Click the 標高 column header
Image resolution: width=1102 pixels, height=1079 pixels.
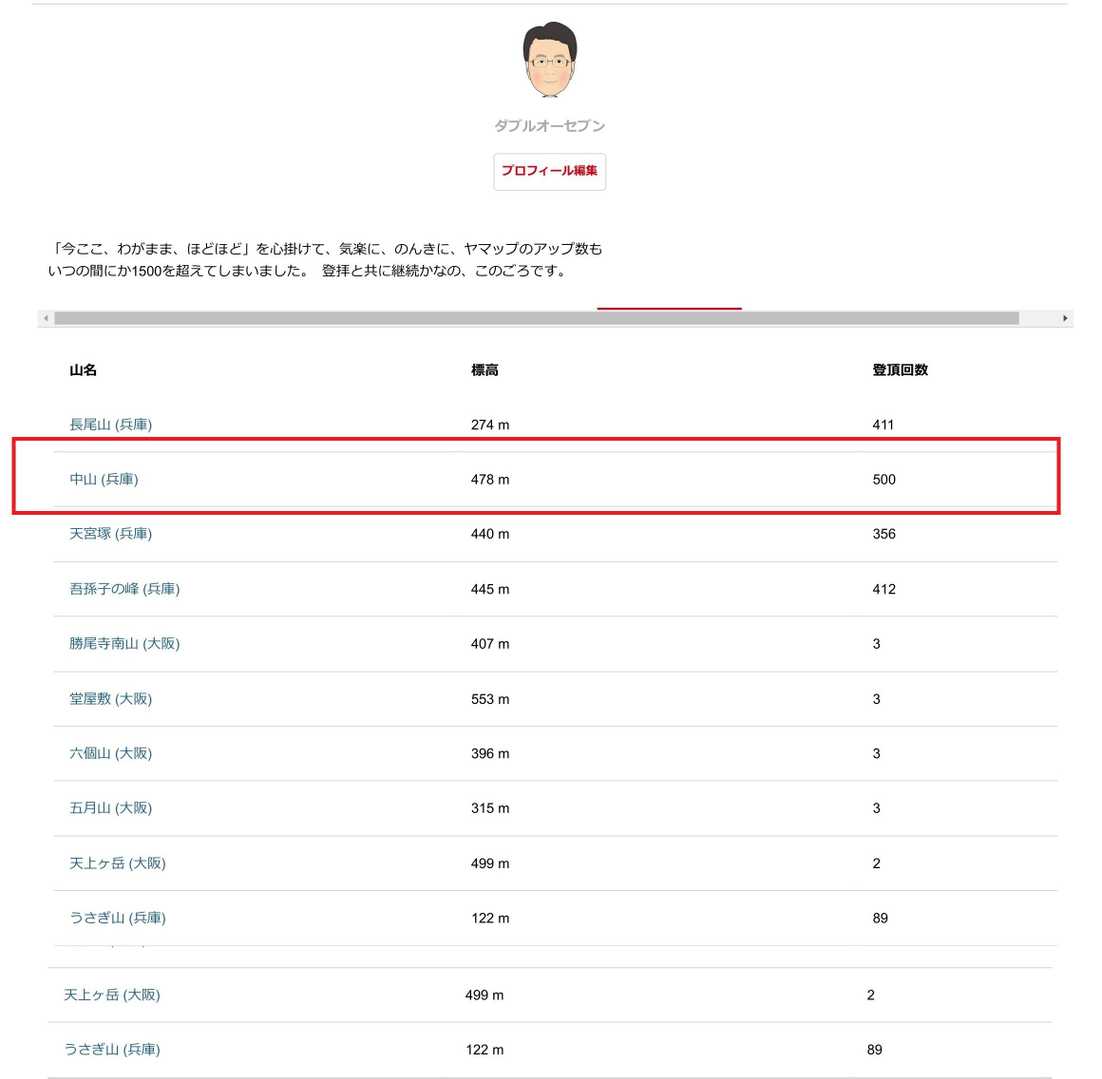tap(484, 370)
